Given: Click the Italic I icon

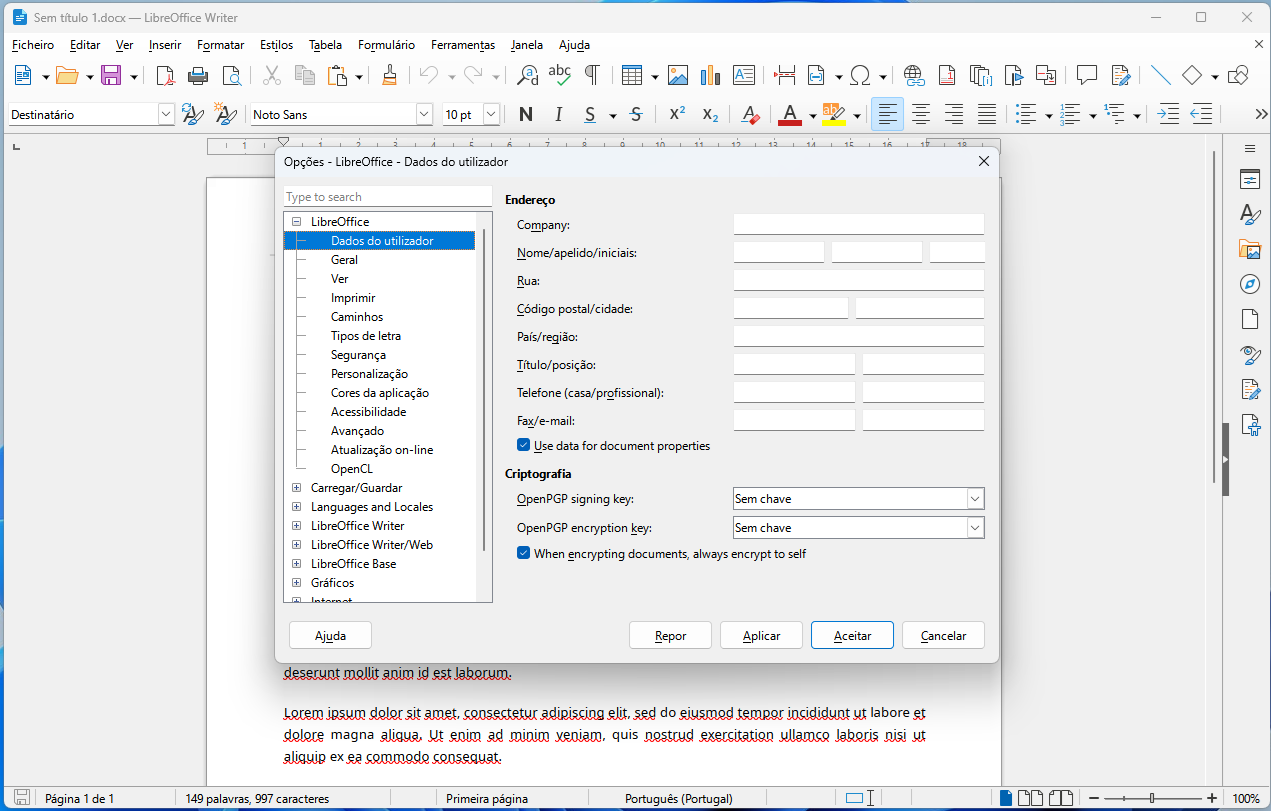Looking at the screenshot, I should click(x=558, y=115).
